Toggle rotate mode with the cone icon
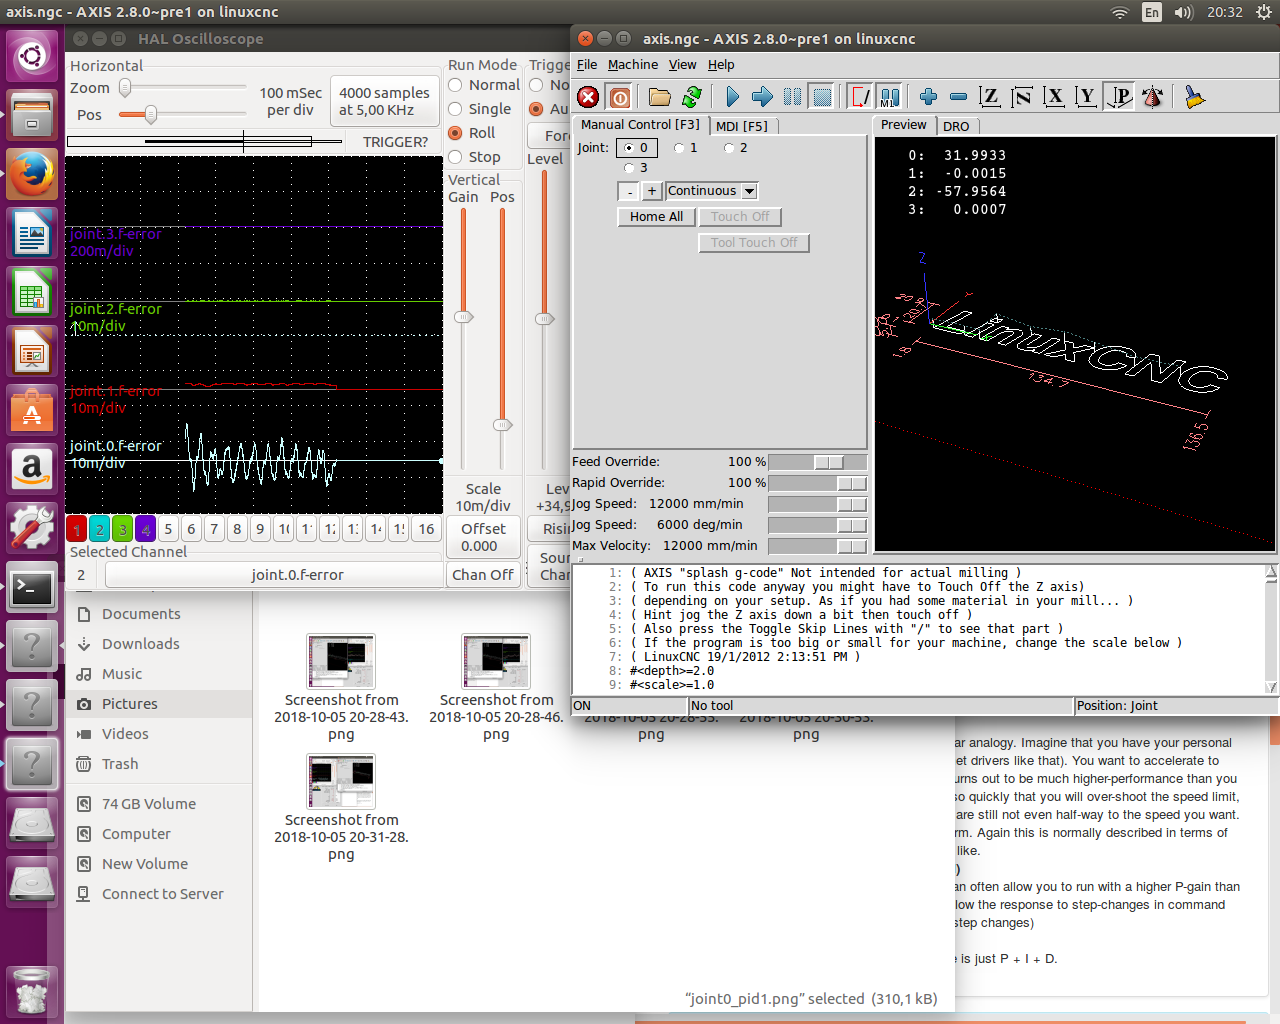Viewport: 1280px width, 1024px height. (1153, 97)
